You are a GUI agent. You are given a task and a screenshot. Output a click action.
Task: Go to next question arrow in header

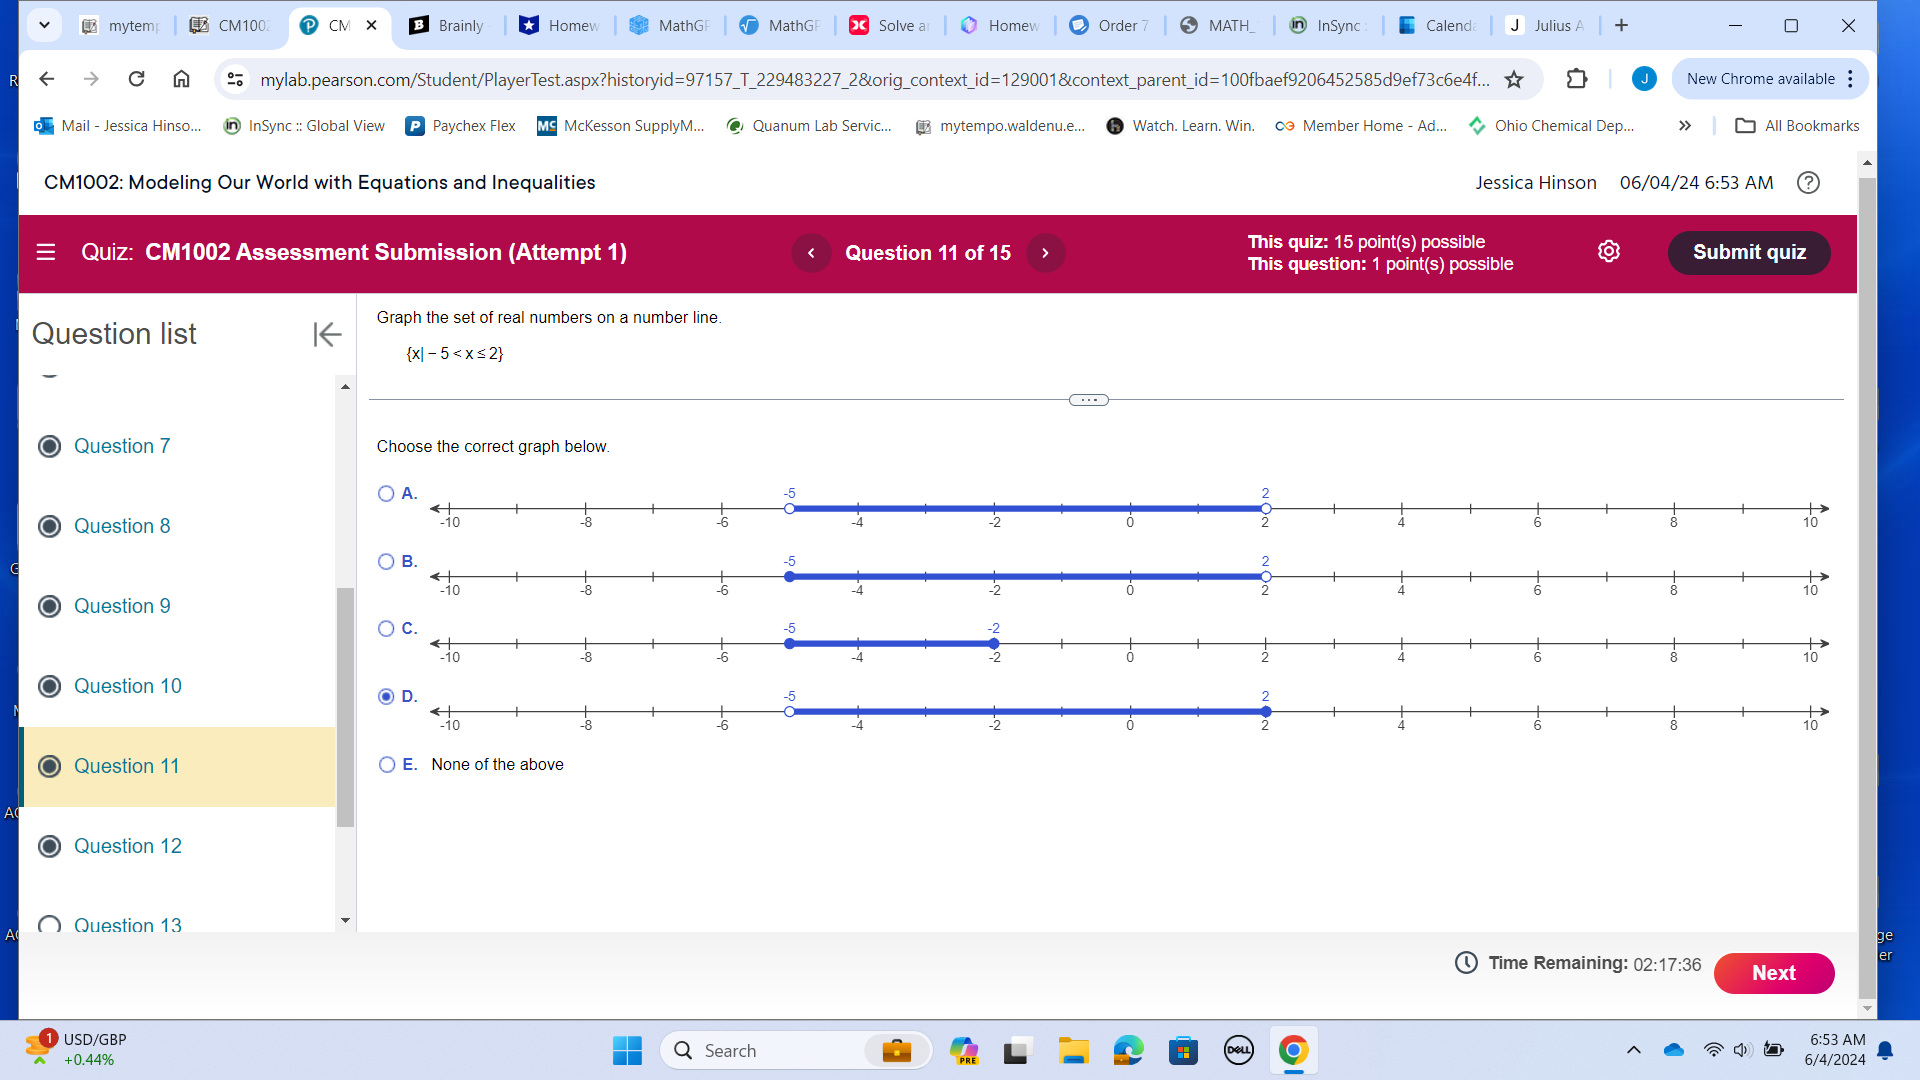click(x=1045, y=253)
